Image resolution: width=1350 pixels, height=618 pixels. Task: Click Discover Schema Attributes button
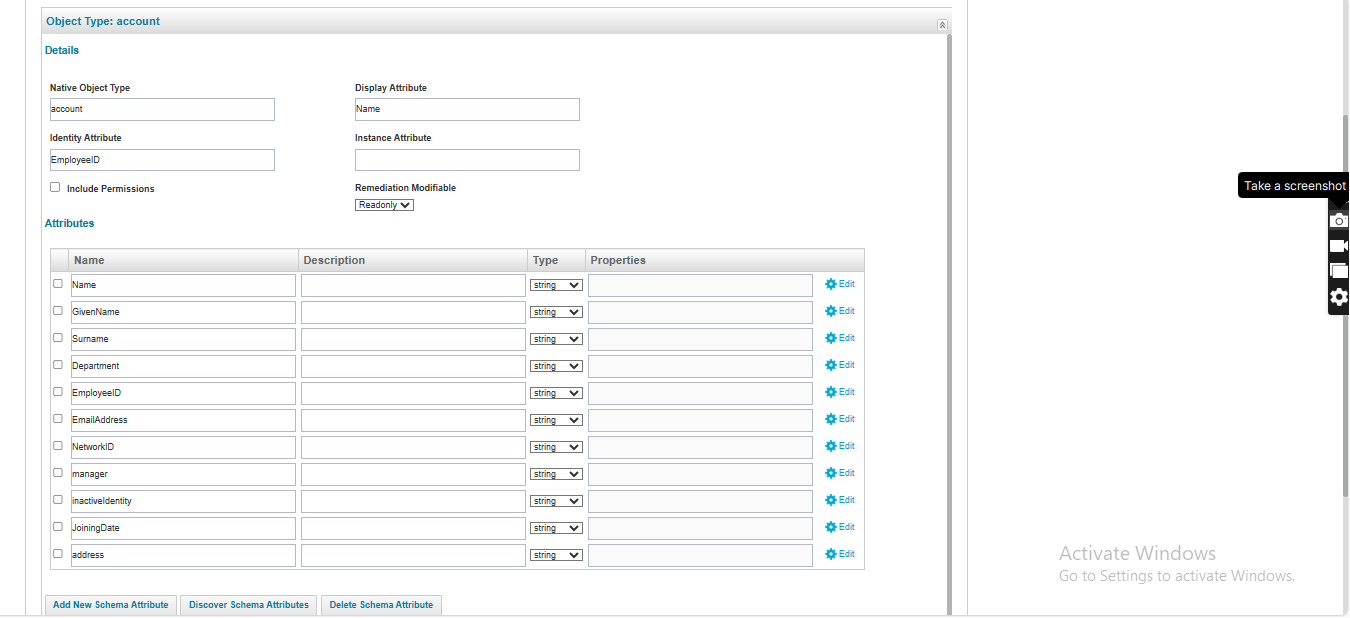pyautogui.click(x=249, y=605)
